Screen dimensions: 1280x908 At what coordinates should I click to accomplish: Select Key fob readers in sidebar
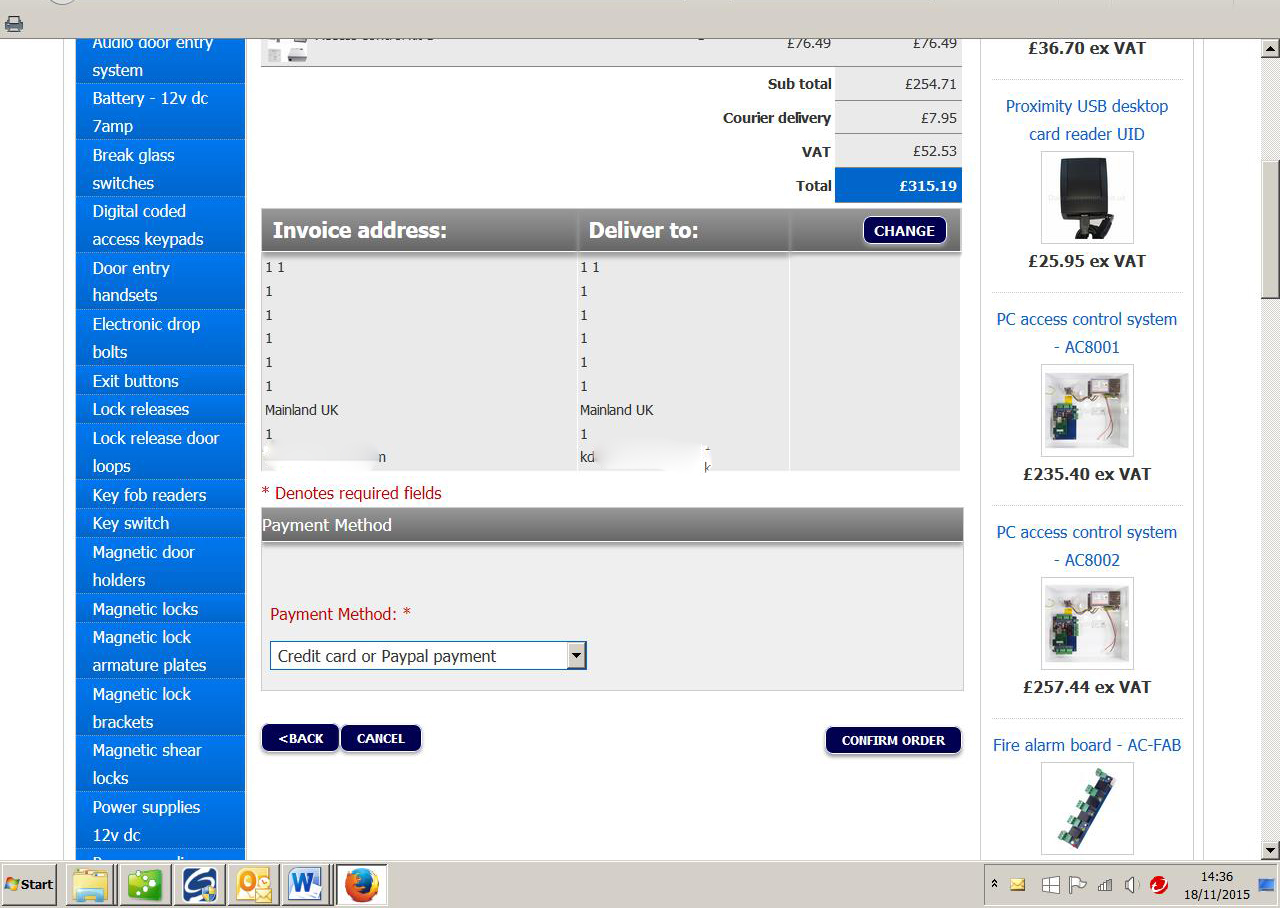tap(149, 495)
